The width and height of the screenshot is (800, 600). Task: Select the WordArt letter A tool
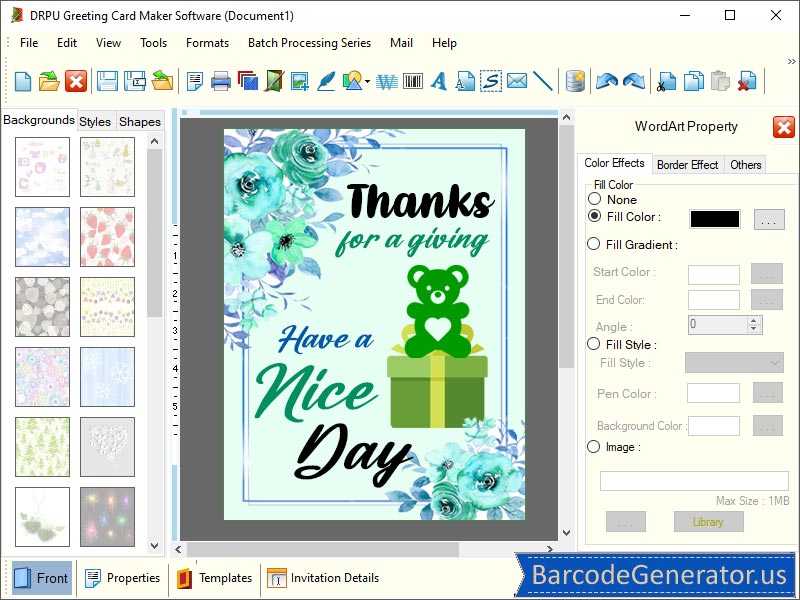pos(439,81)
